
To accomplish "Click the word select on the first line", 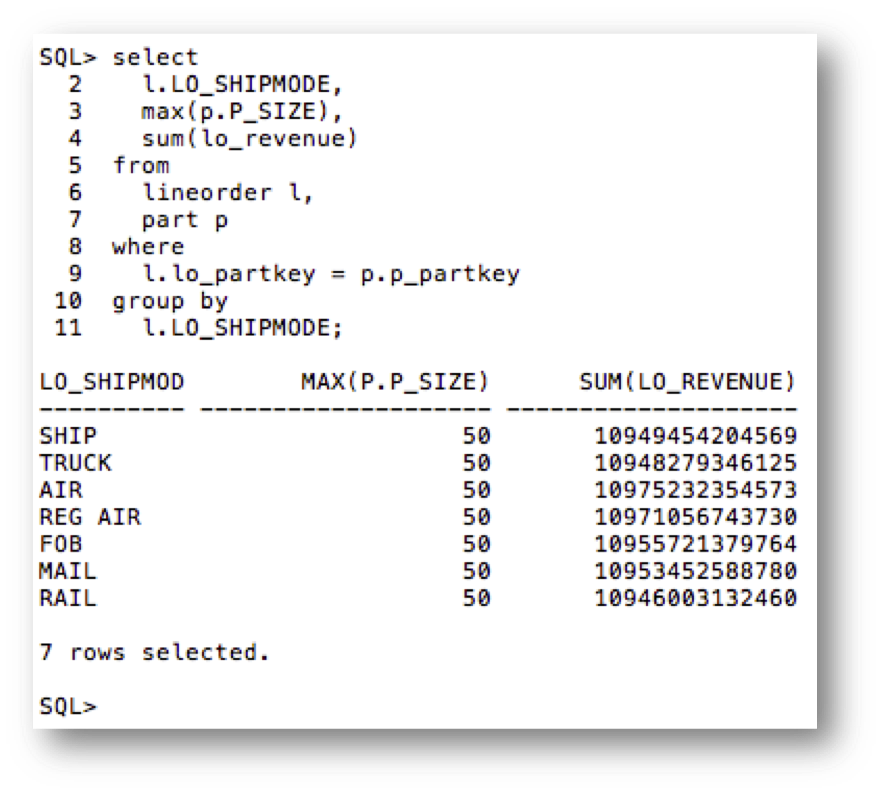I will (x=155, y=57).
